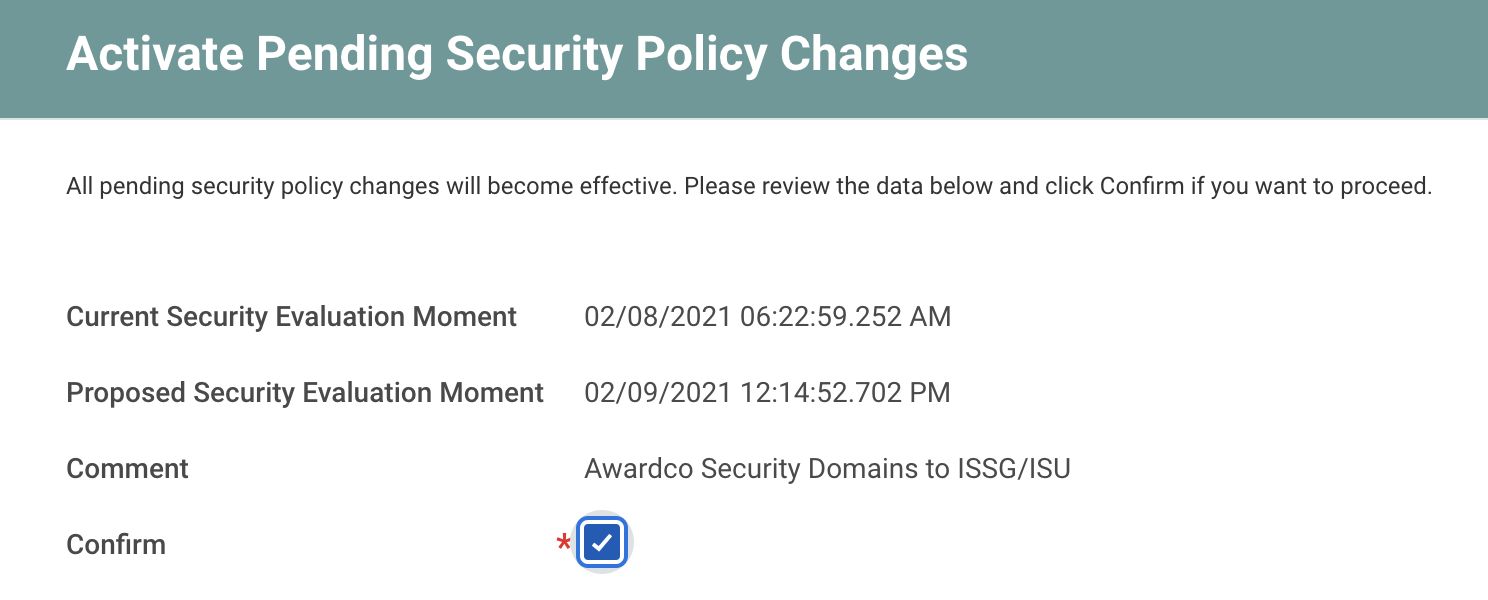Screen dimensions: 1488x600
Task: Click the time 12:14:52.702 PM
Action: tap(845, 393)
